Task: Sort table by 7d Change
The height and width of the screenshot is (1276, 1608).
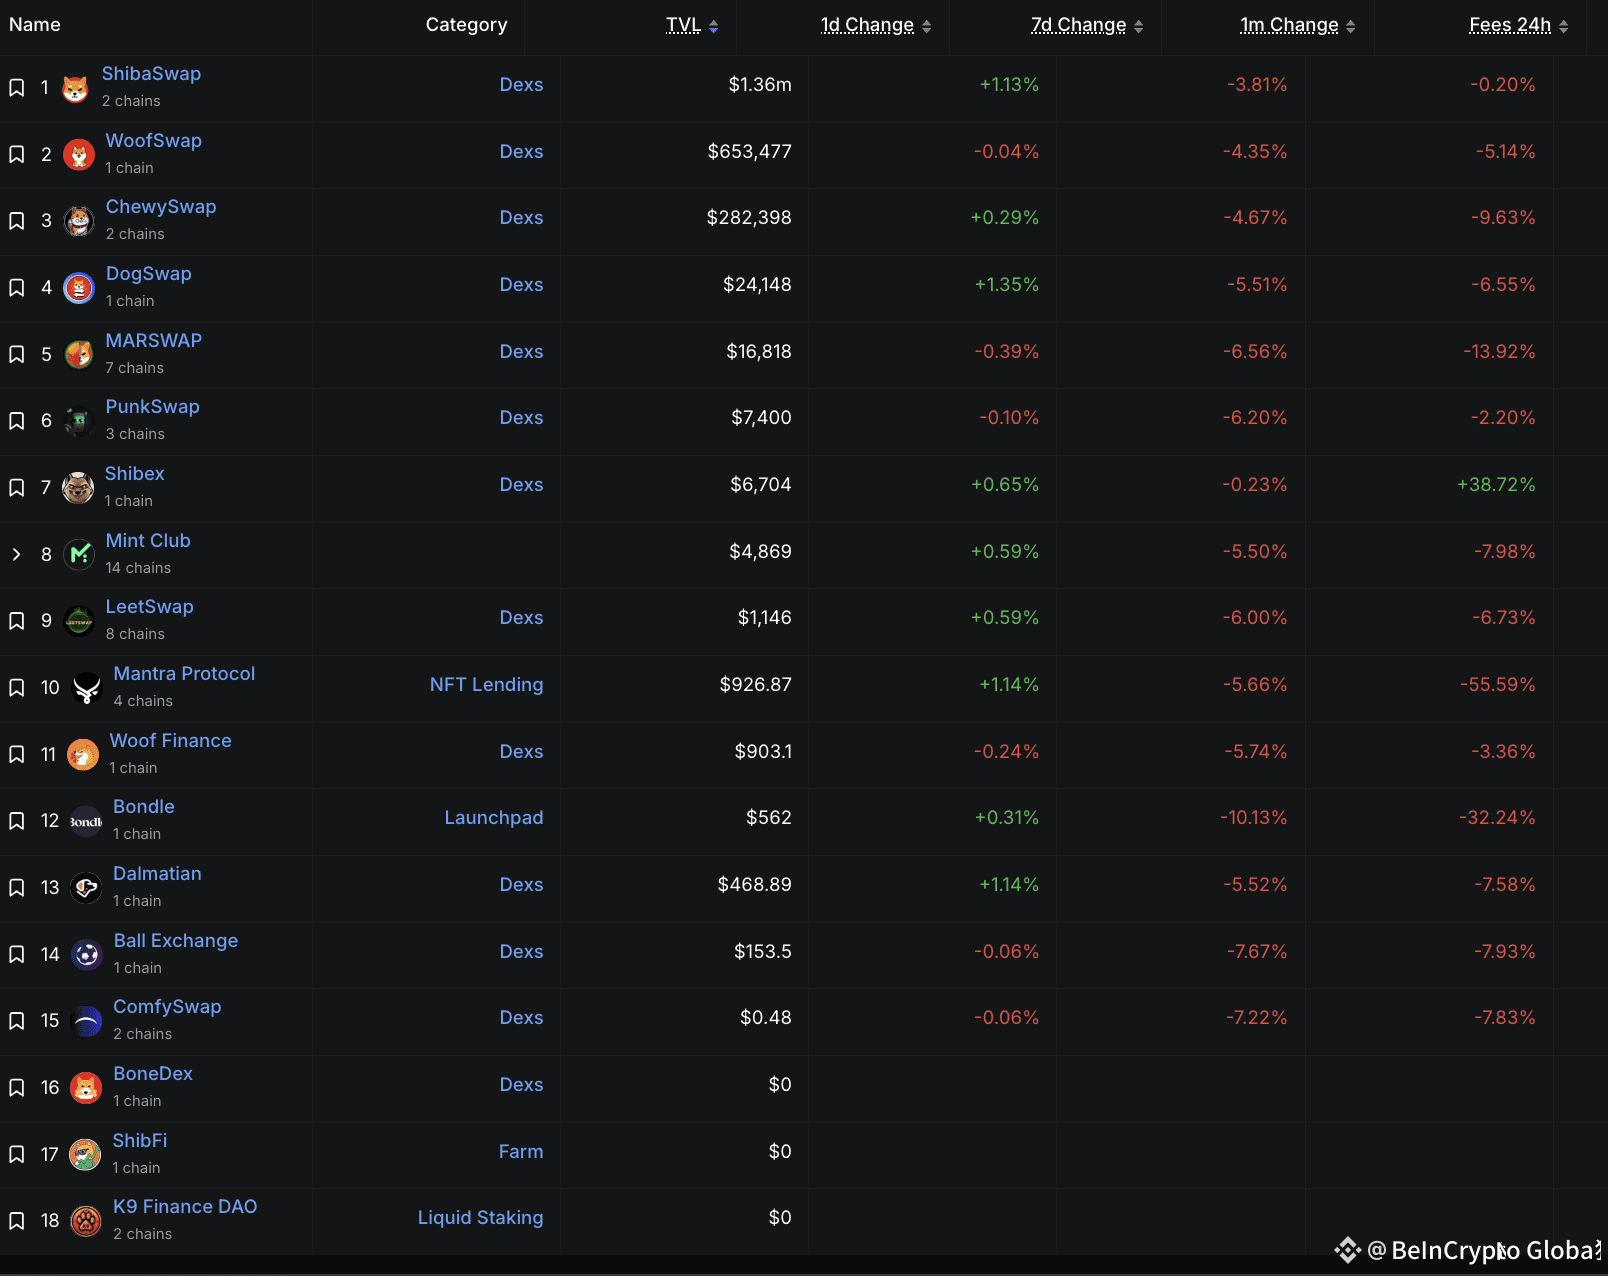Action: (x=1087, y=25)
